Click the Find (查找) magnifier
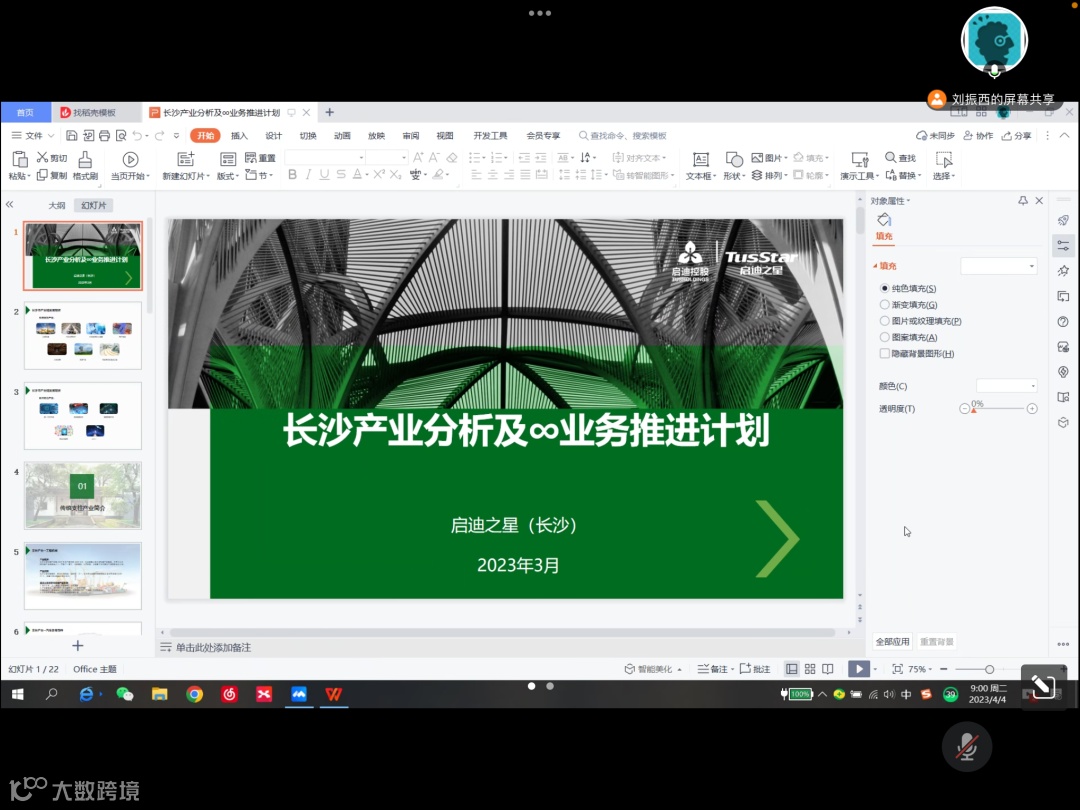 coord(900,158)
